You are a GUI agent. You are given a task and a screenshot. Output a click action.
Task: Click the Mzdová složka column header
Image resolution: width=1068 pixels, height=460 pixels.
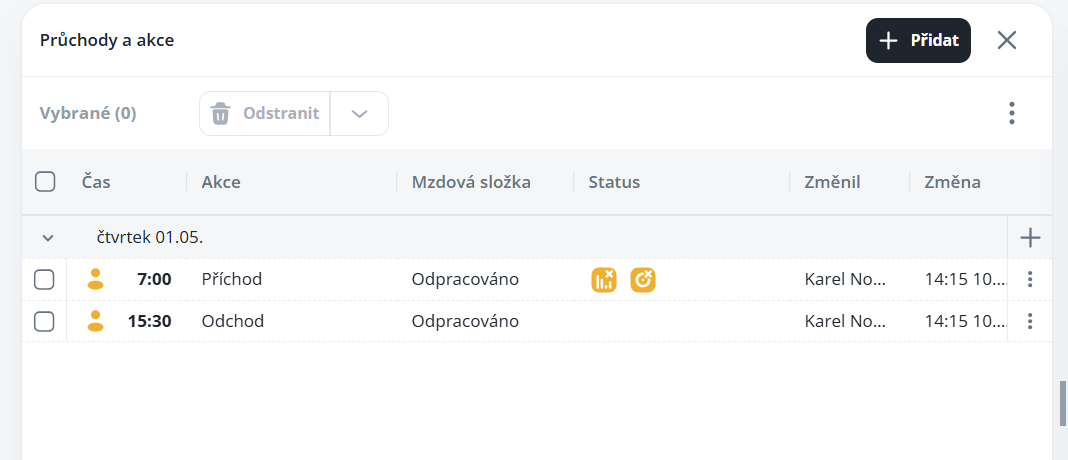(471, 182)
